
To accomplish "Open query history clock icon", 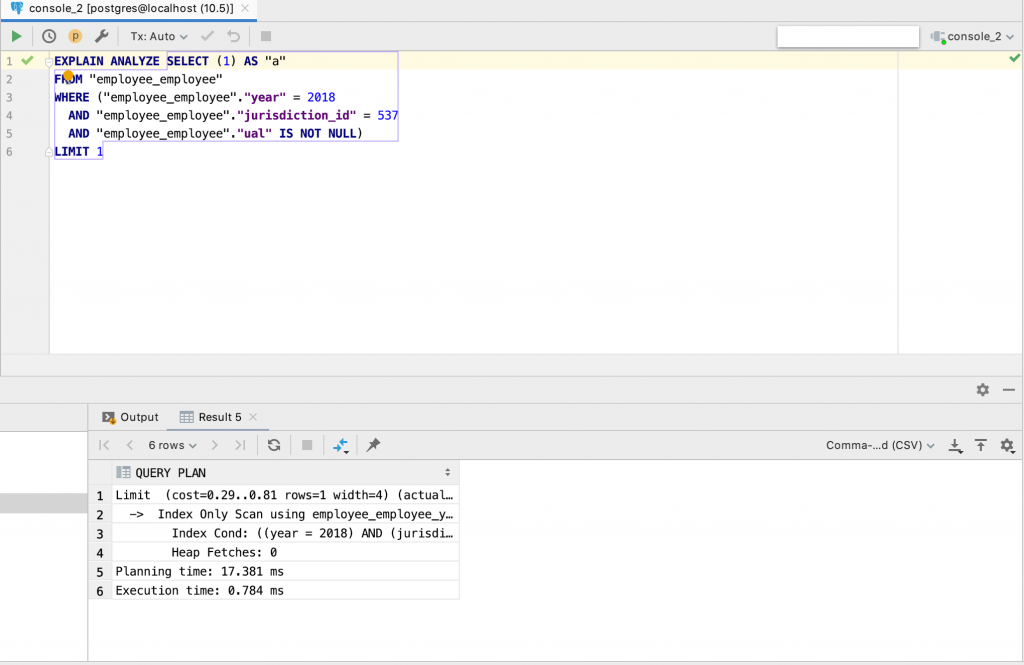I will point(49,37).
